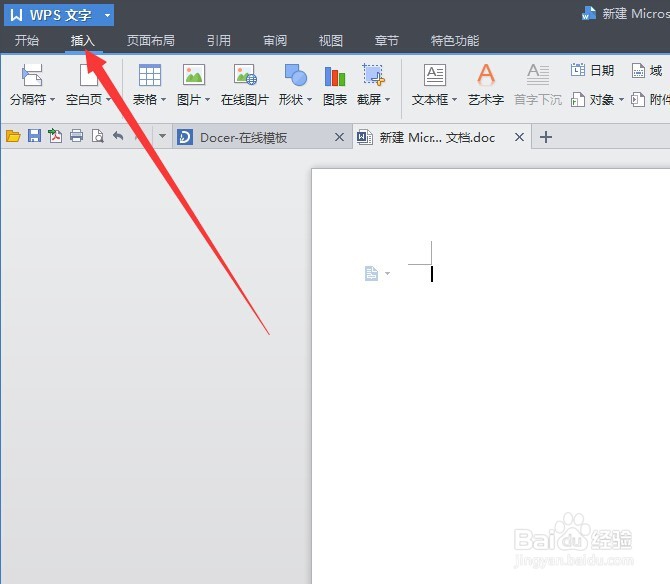This screenshot has width=670, height=584.
Task: Open the 章节 tab
Action: pyautogui.click(x=387, y=41)
